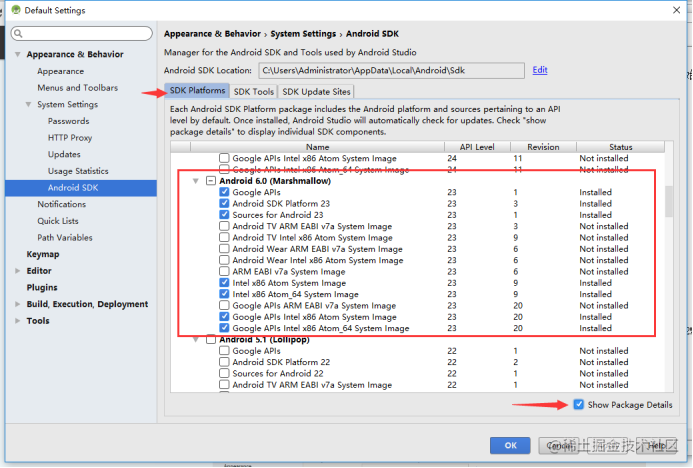Screen dimensions: 693x468
Task: Open Notifications settings
Action: pyautogui.click(x=61, y=204)
